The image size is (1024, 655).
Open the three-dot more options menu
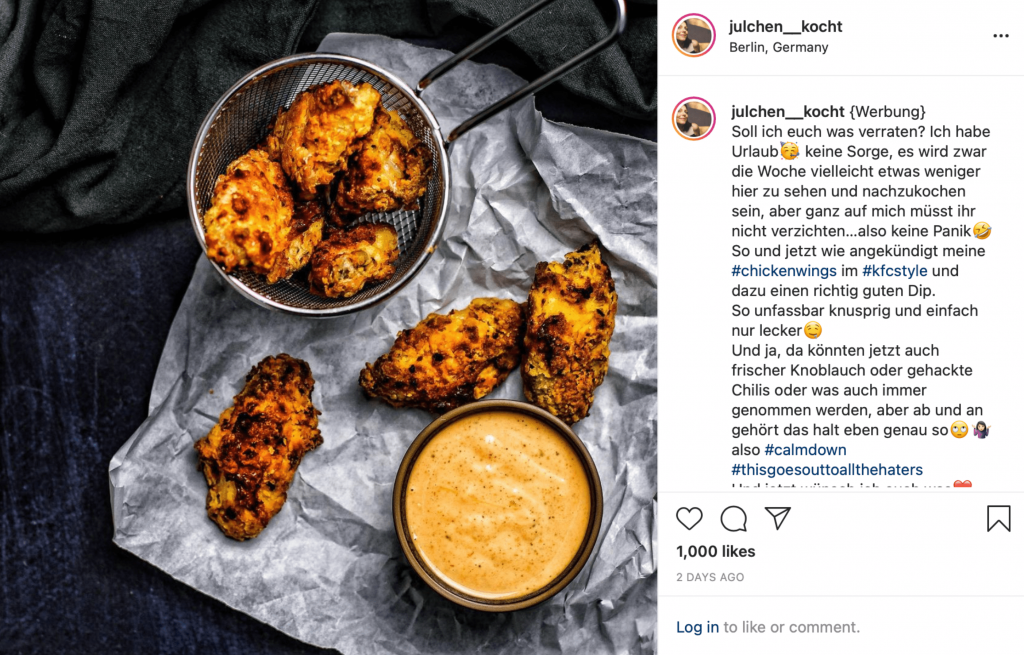(x=1000, y=36)
